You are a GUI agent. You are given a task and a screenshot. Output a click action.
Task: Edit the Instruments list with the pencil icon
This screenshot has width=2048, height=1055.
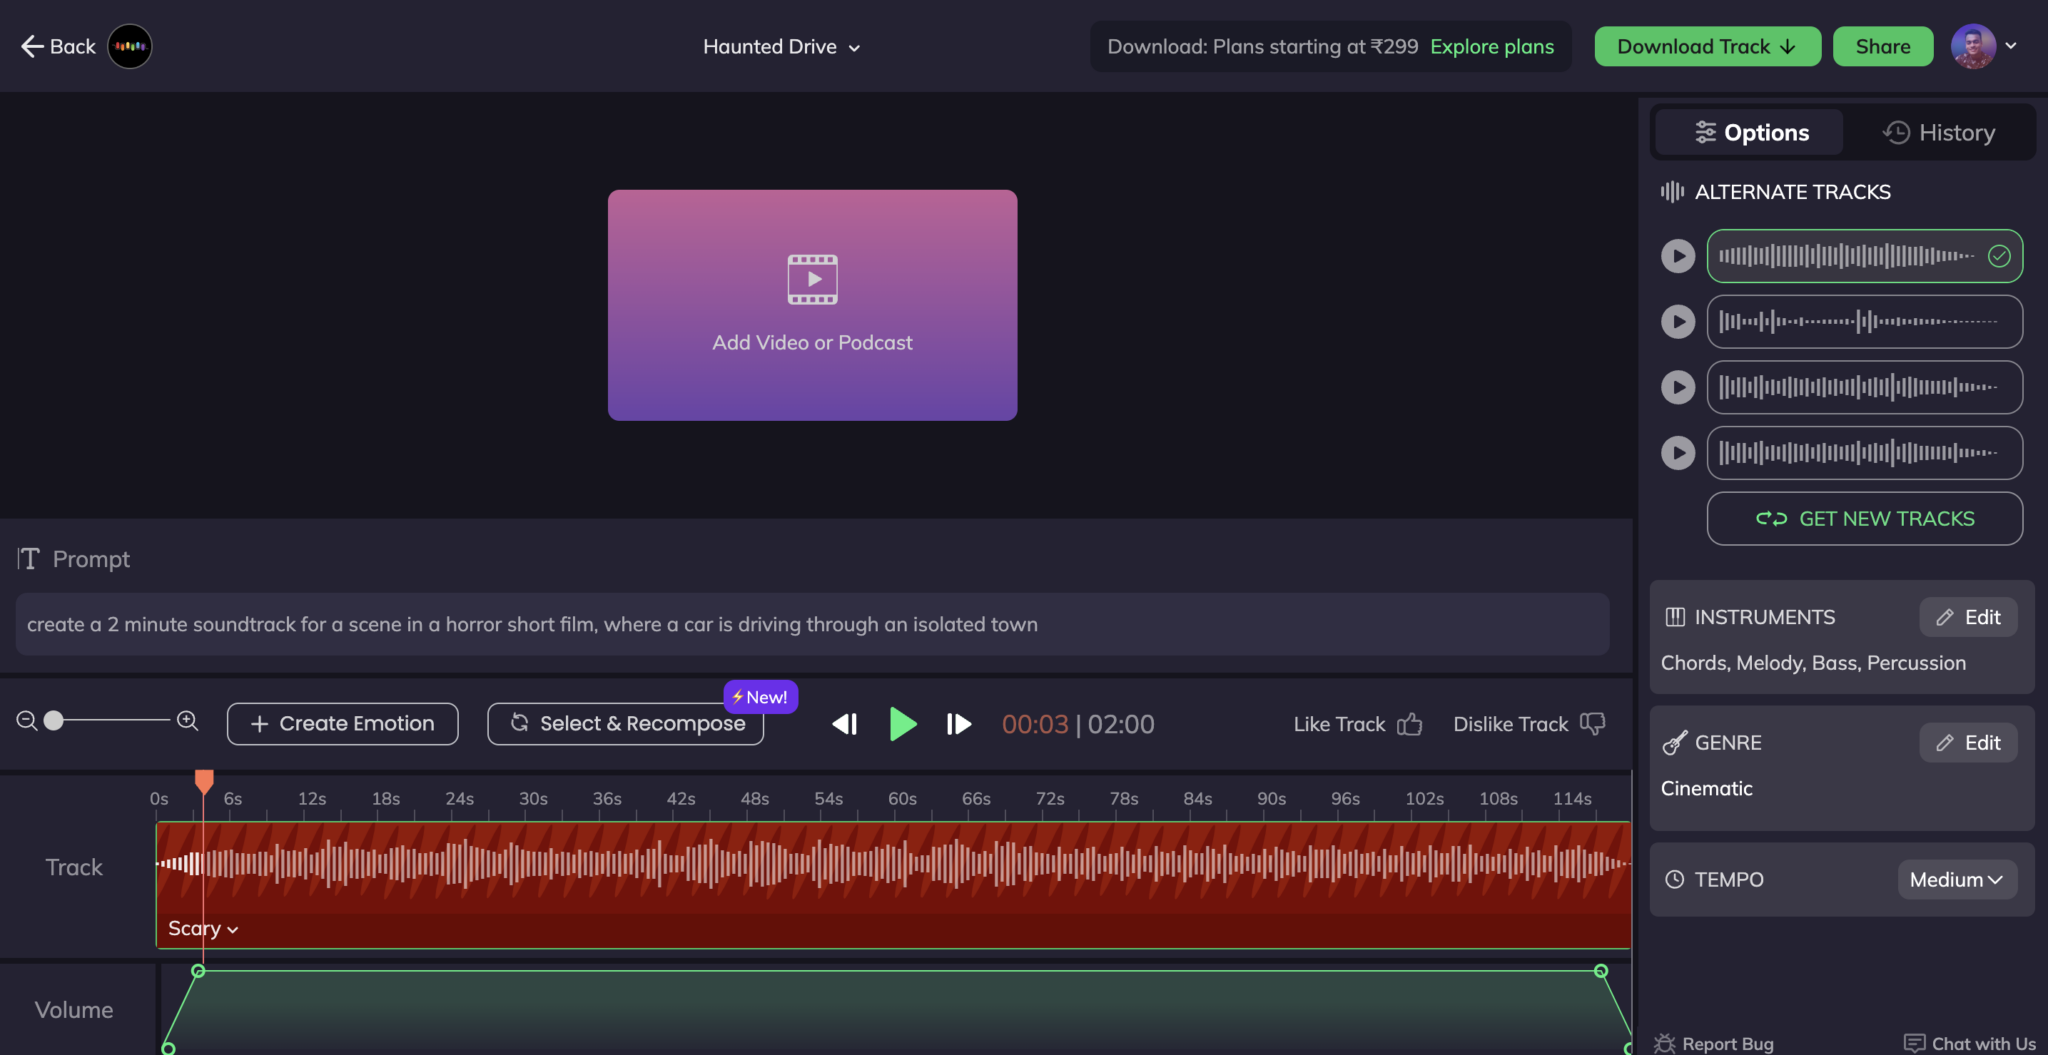1966,617
